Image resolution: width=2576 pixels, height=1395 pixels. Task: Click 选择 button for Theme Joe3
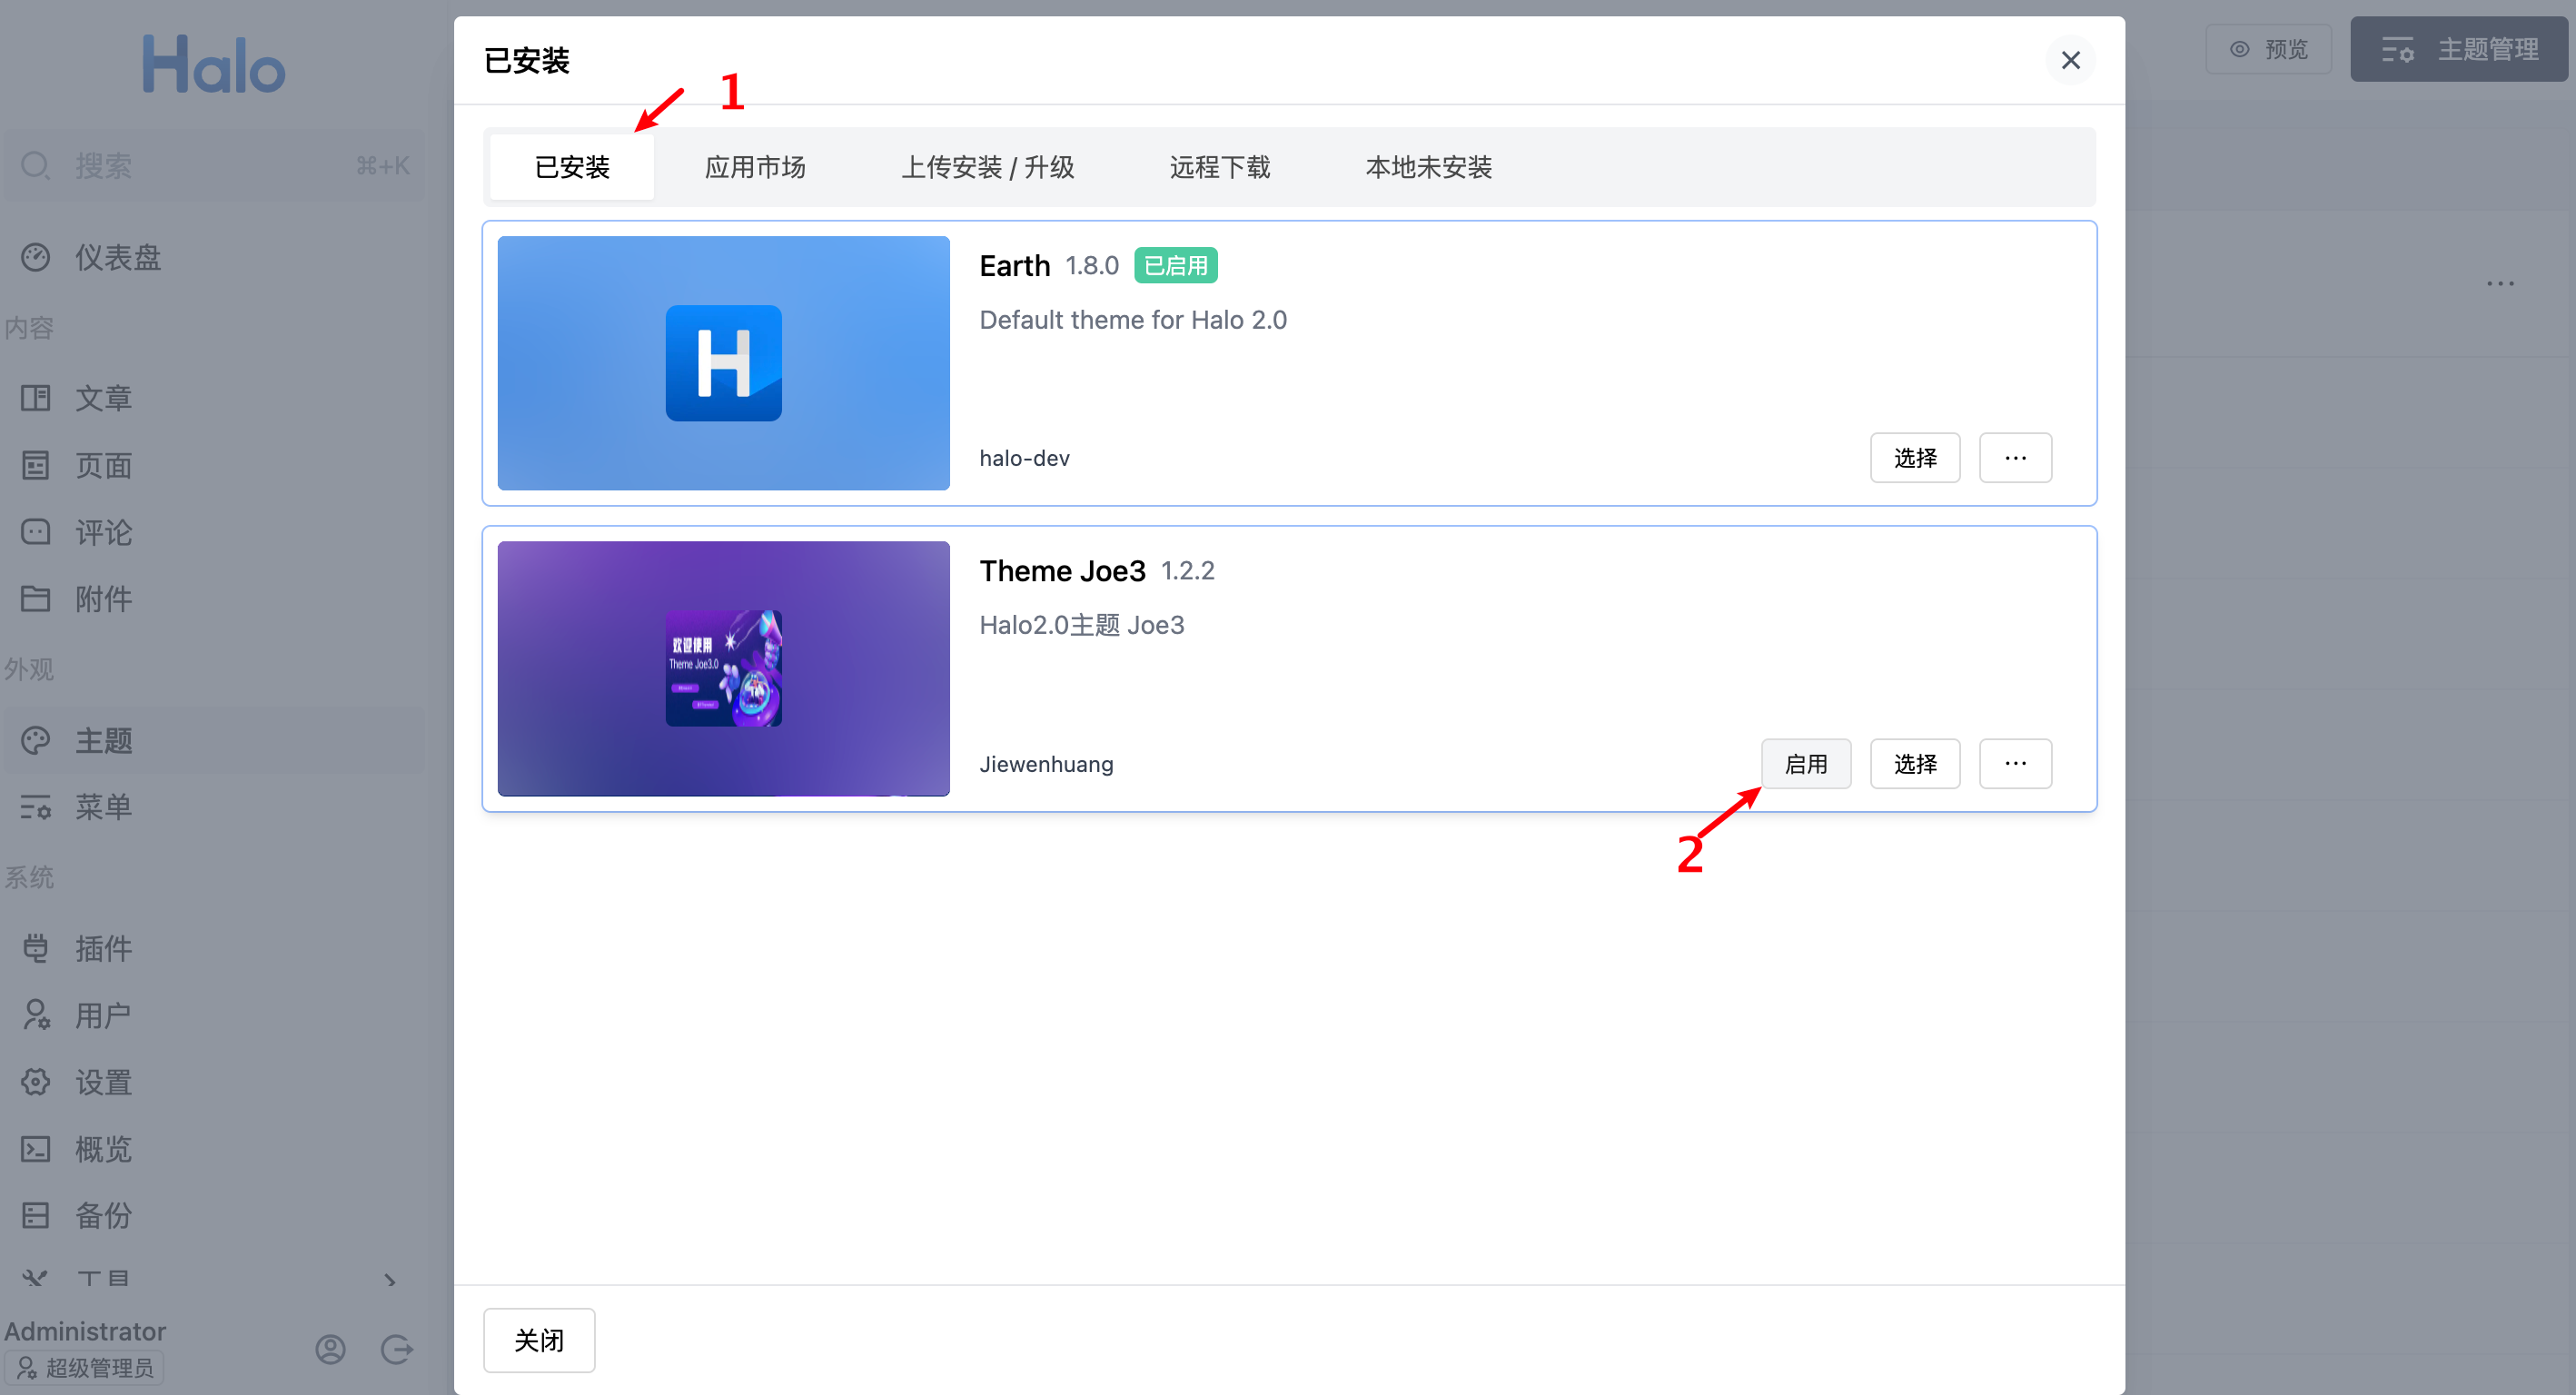point(1915,764)
